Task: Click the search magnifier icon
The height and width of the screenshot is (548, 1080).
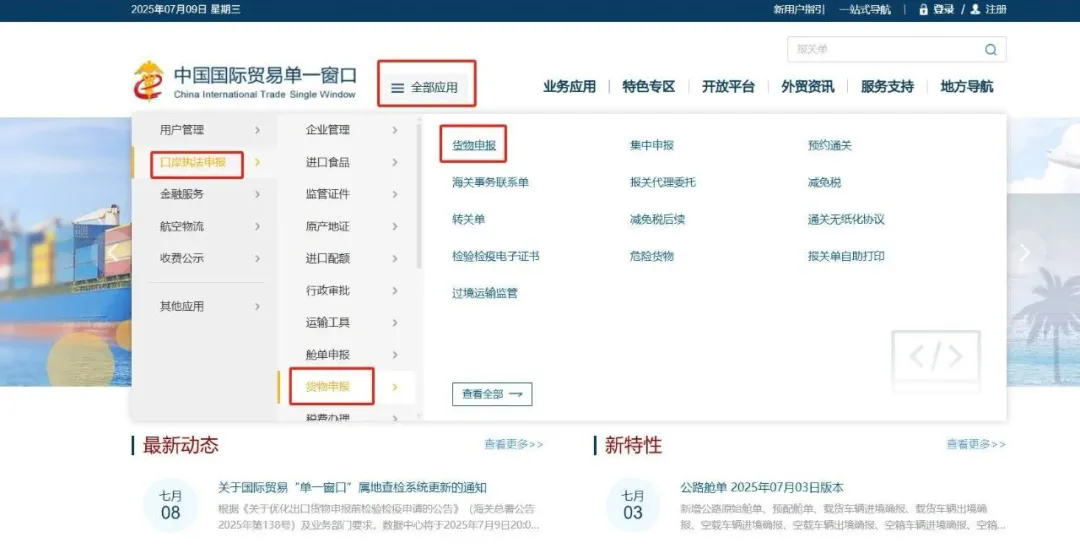Action: [990, 50]
